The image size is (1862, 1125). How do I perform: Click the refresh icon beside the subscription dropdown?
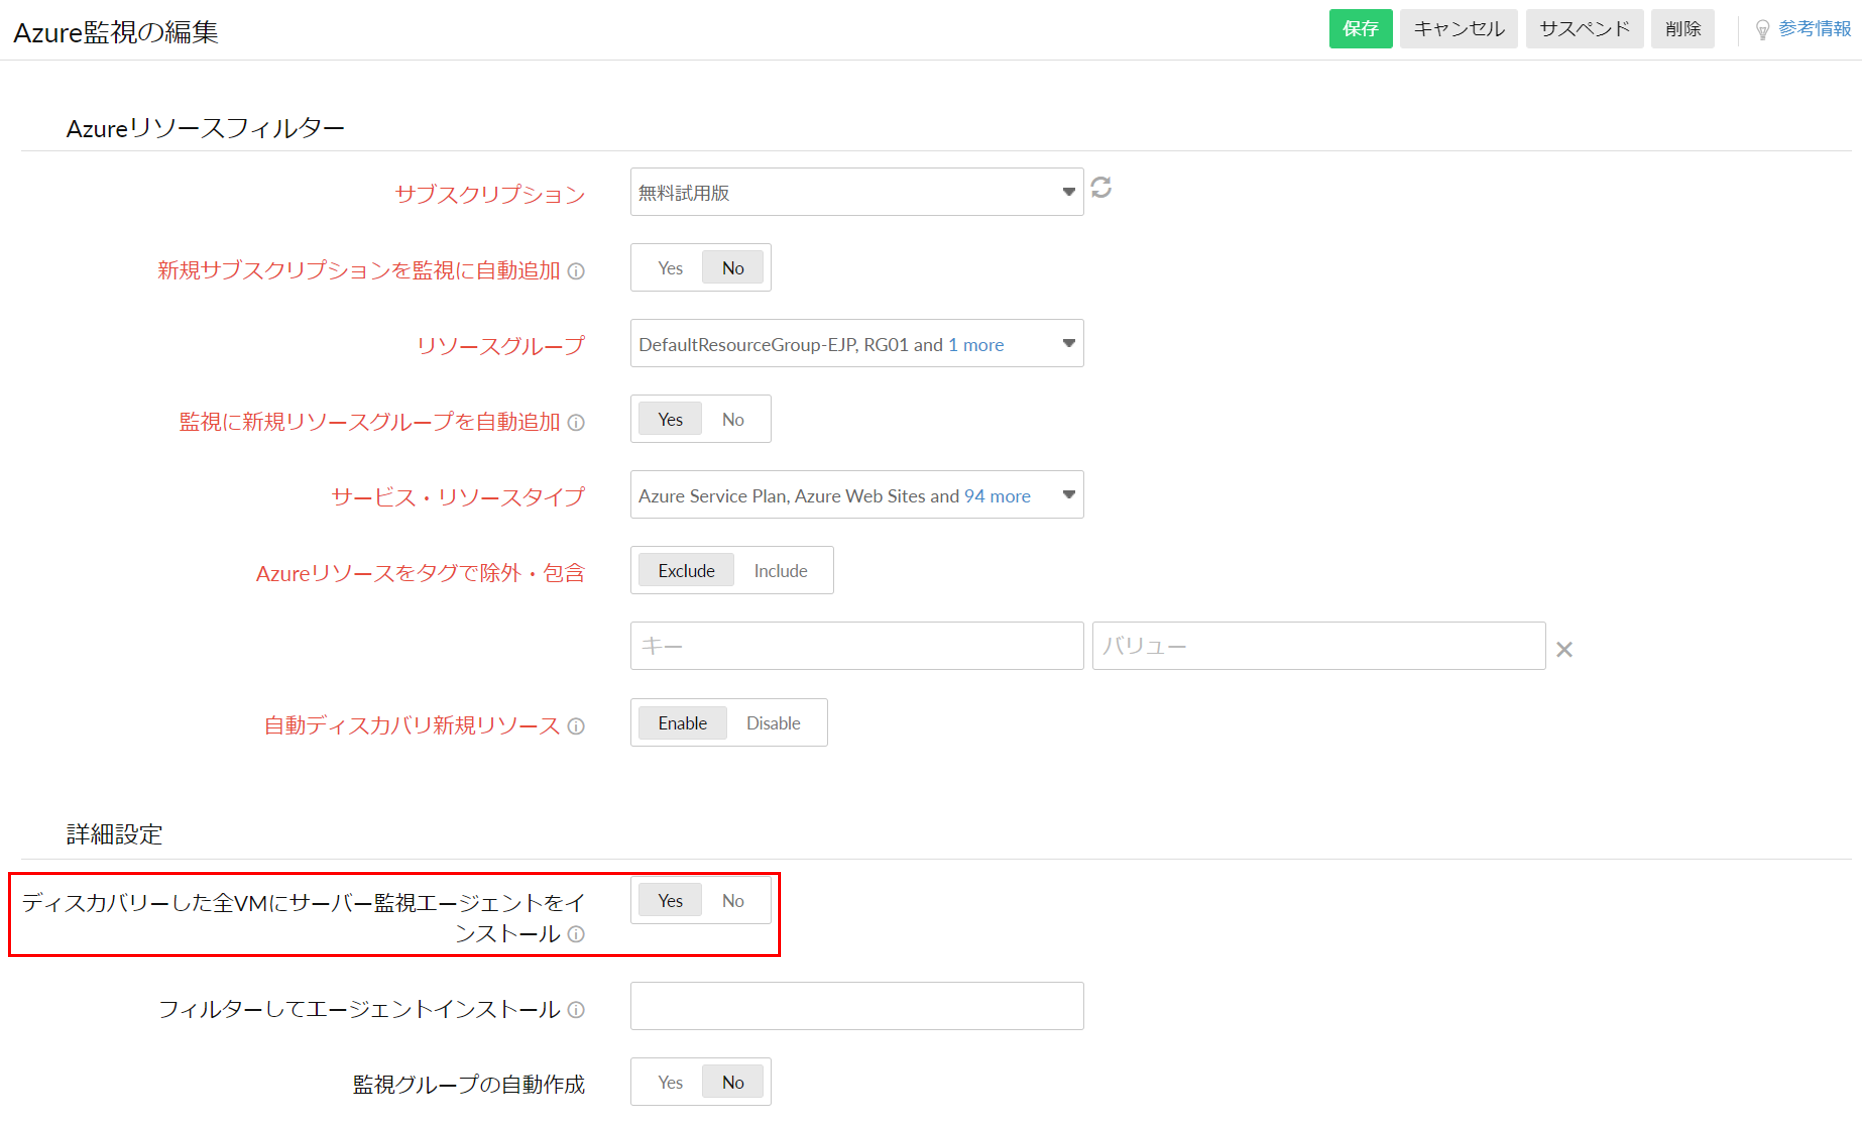click(1102, 190)
